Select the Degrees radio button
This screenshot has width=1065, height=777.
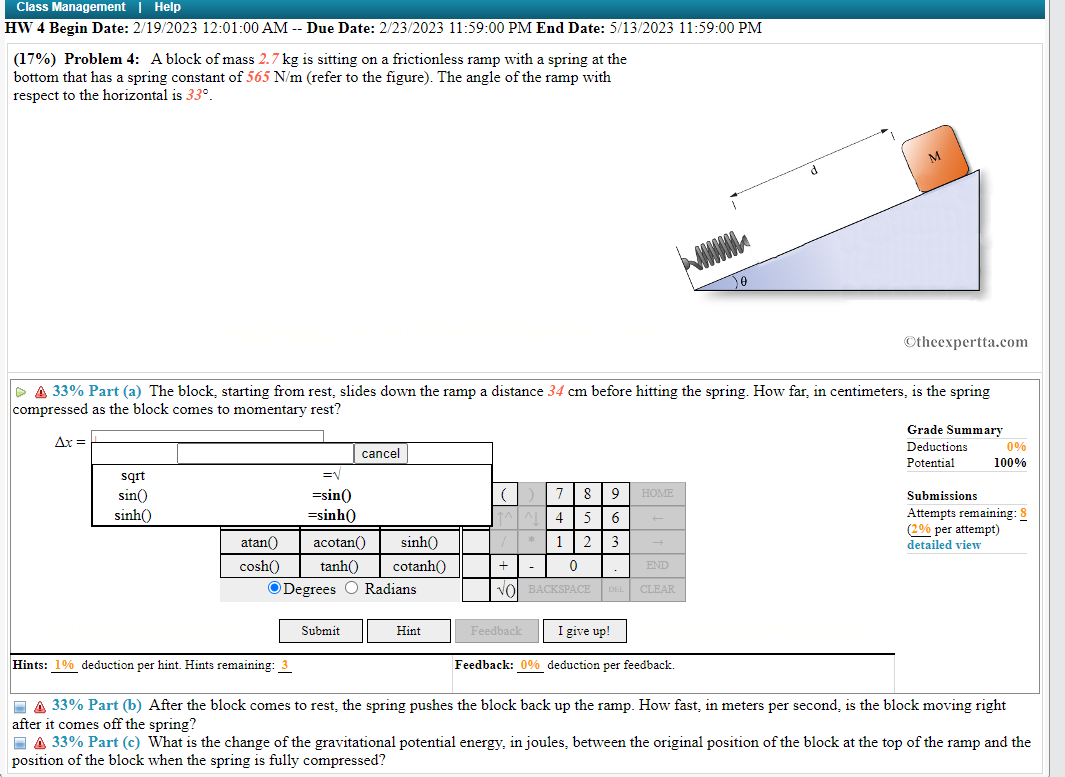point(272,588)
